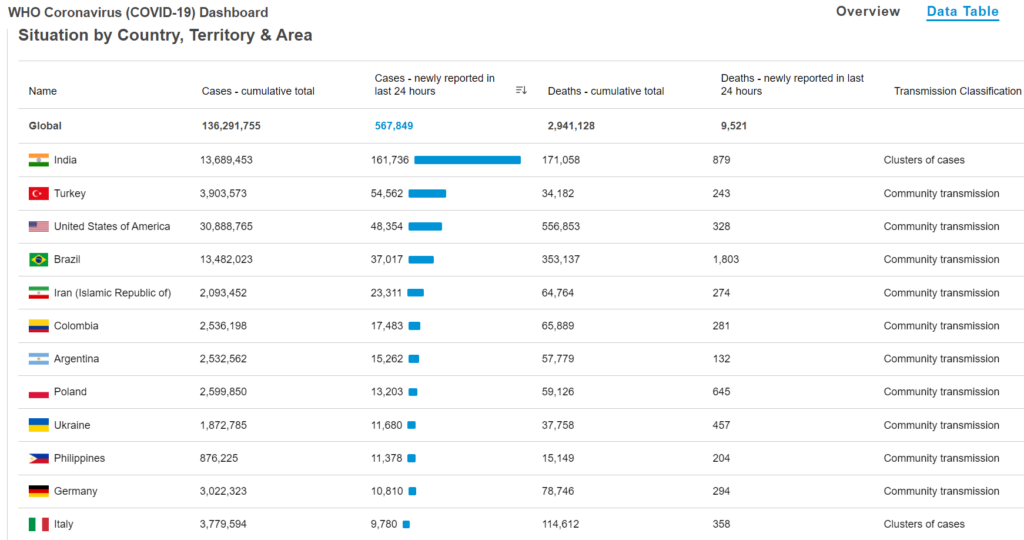Click Deaths - cumulative total column header
The image size is (1024, 540).
tap(605, 91)
